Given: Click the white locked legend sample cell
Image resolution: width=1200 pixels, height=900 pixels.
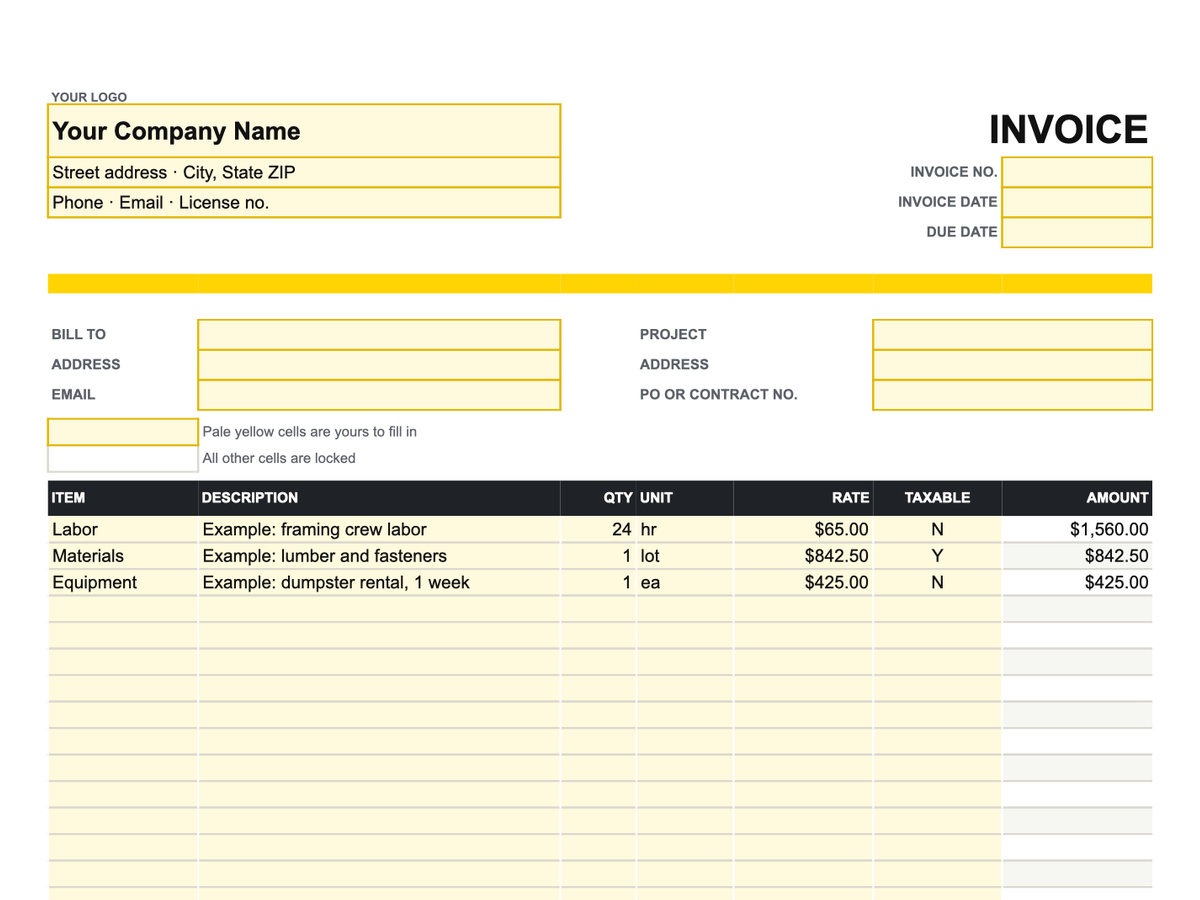Looking at the screenshot, I should click(123, 458).
